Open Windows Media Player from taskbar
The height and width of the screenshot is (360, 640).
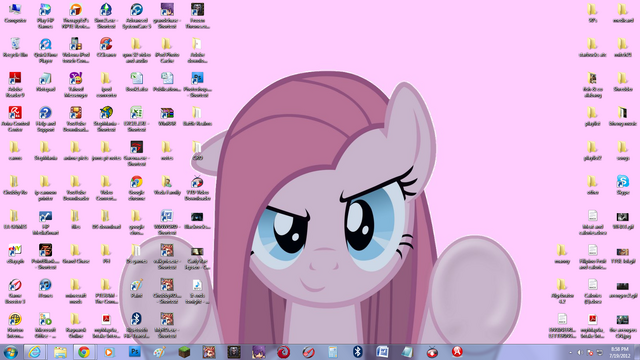click(x=109, y=352)
